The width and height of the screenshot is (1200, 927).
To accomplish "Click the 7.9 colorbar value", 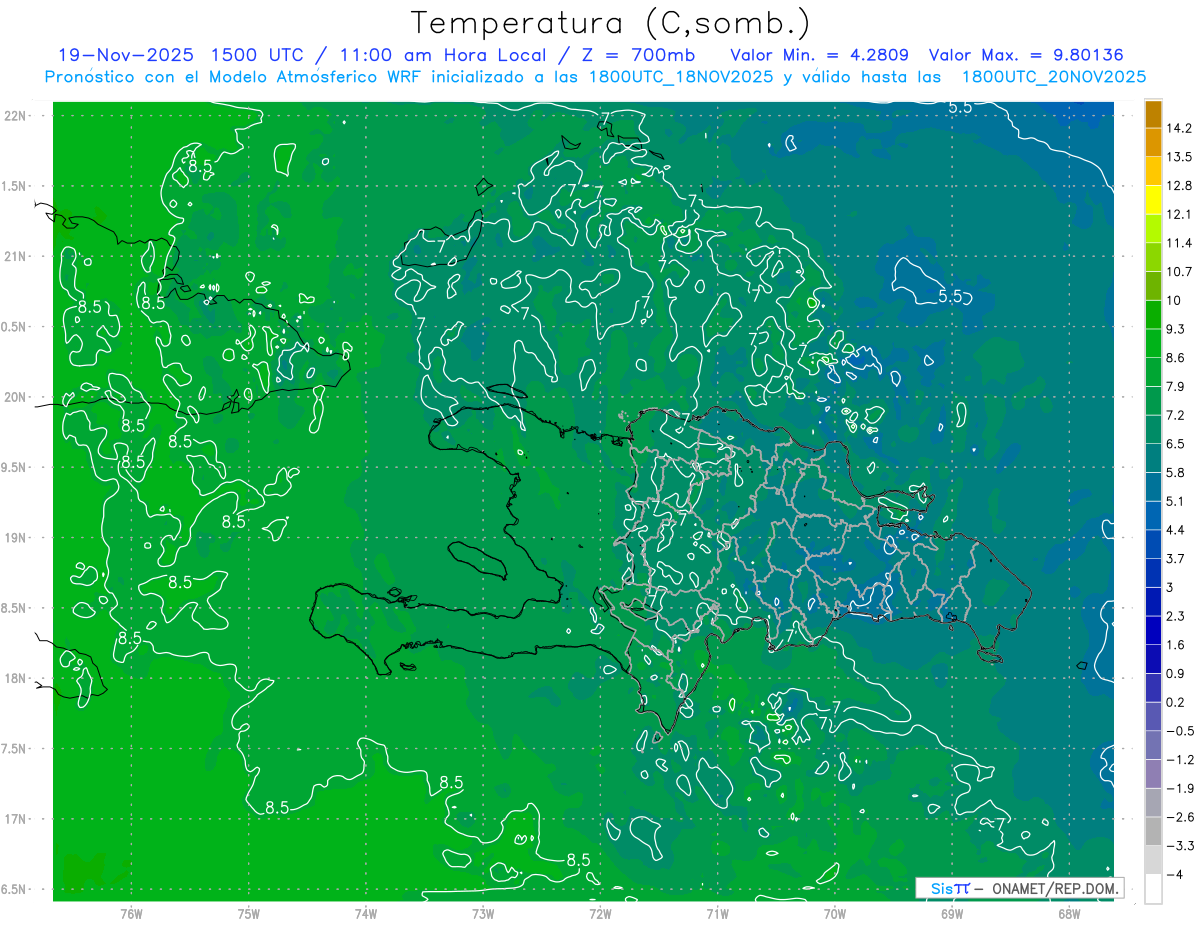I will [x=1175, y=386].
